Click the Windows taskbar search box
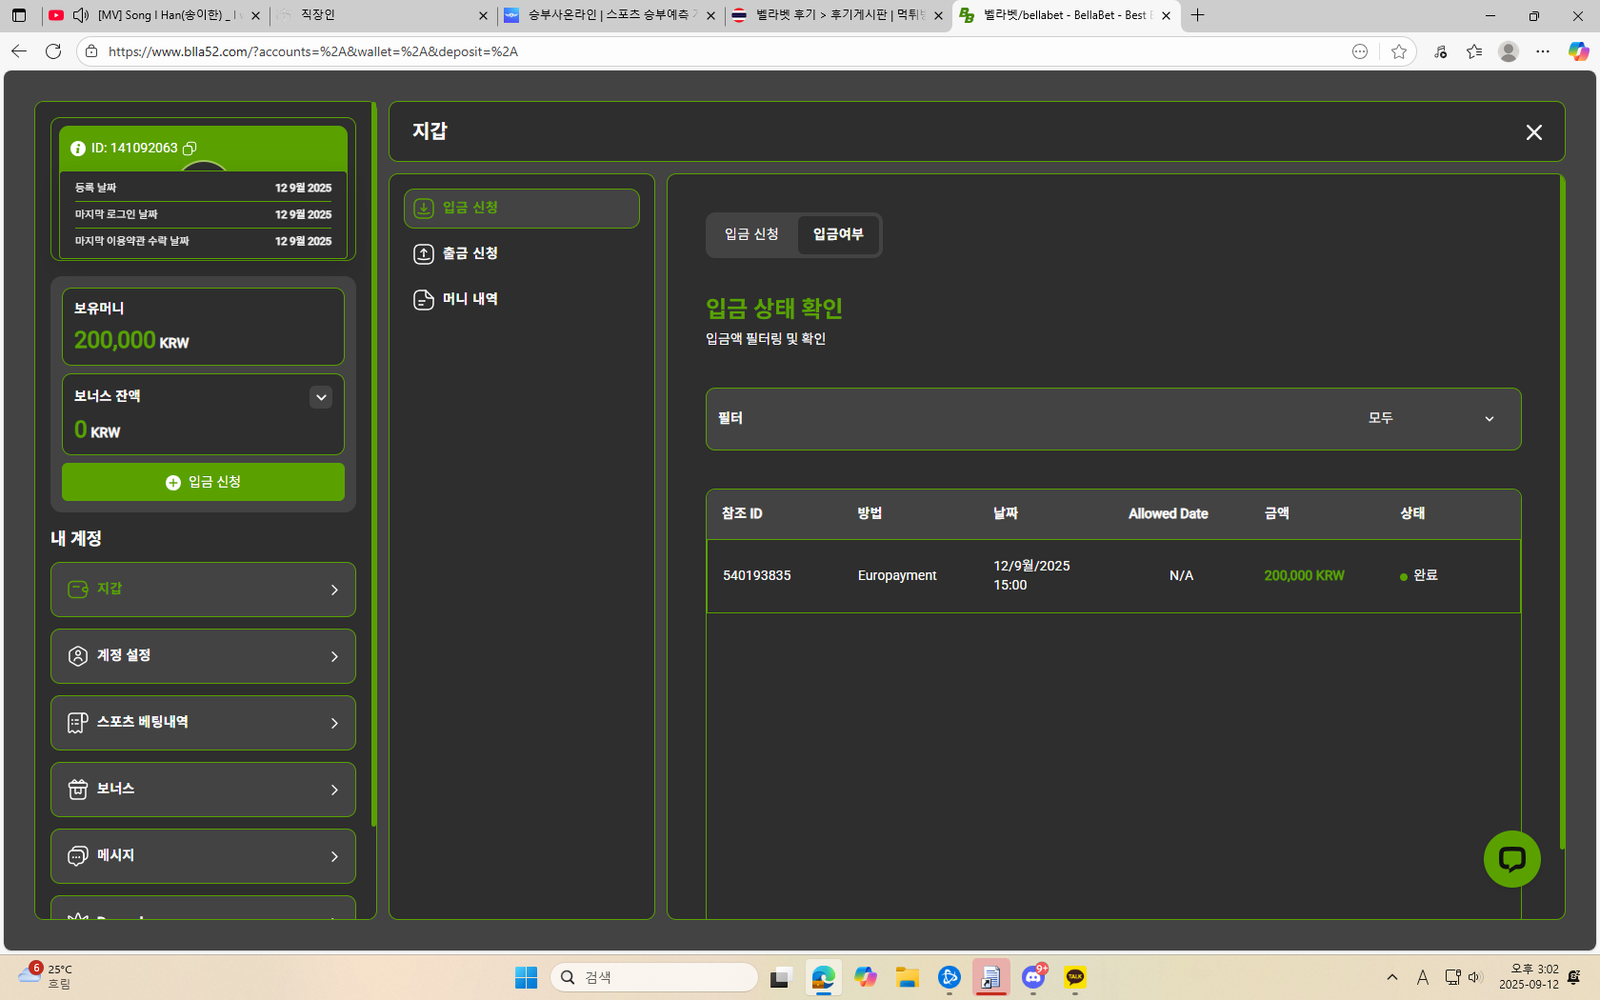The height and width of the screenshot is (1000, 1600). coord(654,977)
